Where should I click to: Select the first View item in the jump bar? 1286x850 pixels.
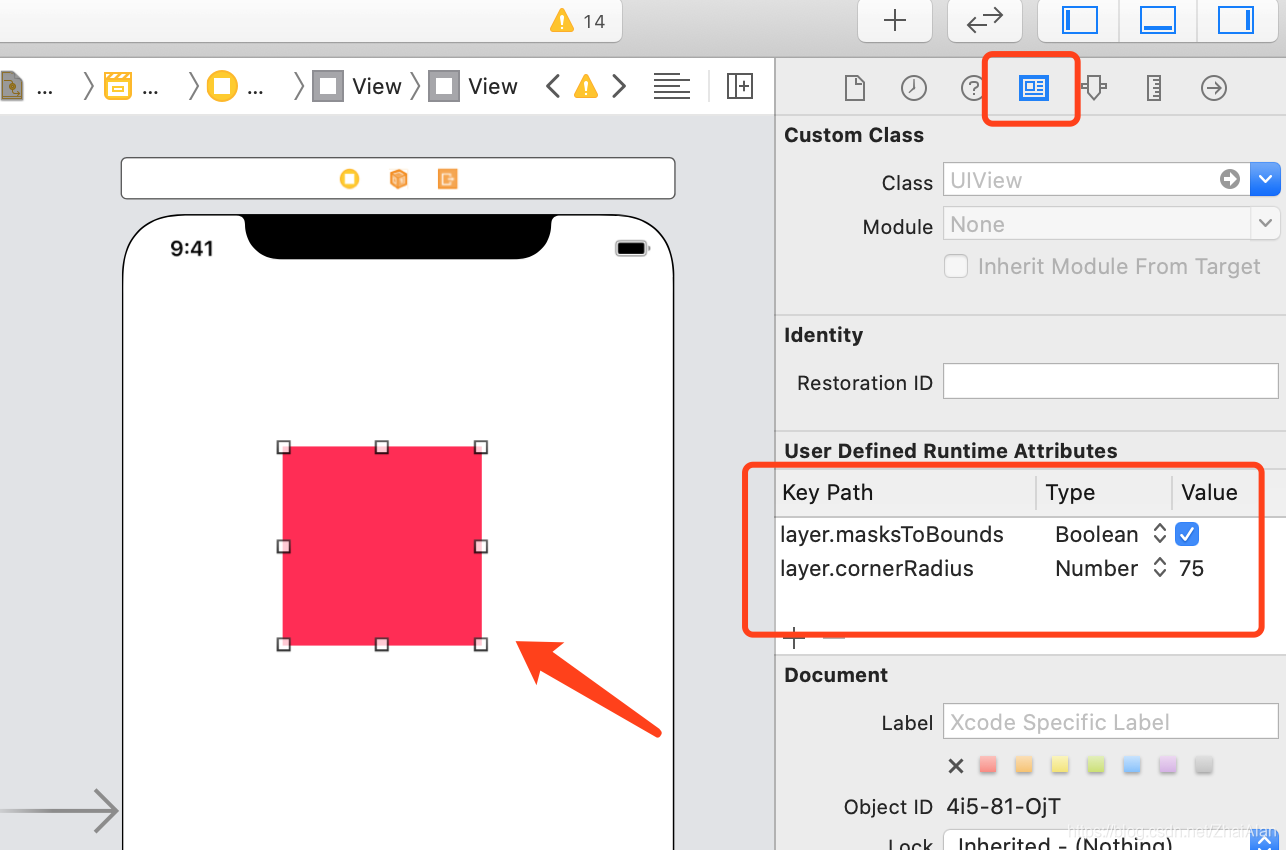point(377,86)
